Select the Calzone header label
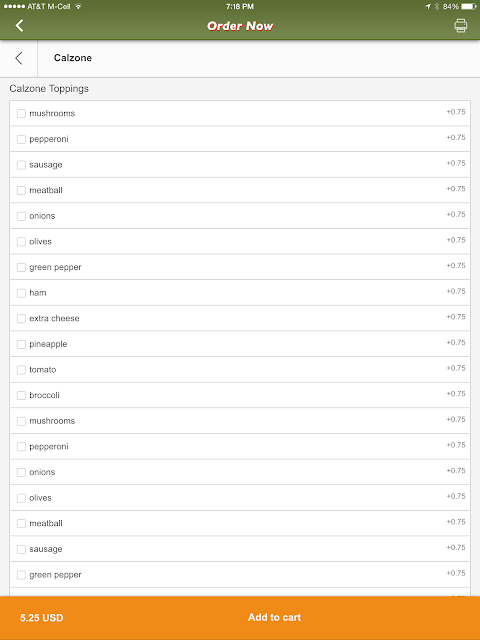 click(x=73, y=58)
